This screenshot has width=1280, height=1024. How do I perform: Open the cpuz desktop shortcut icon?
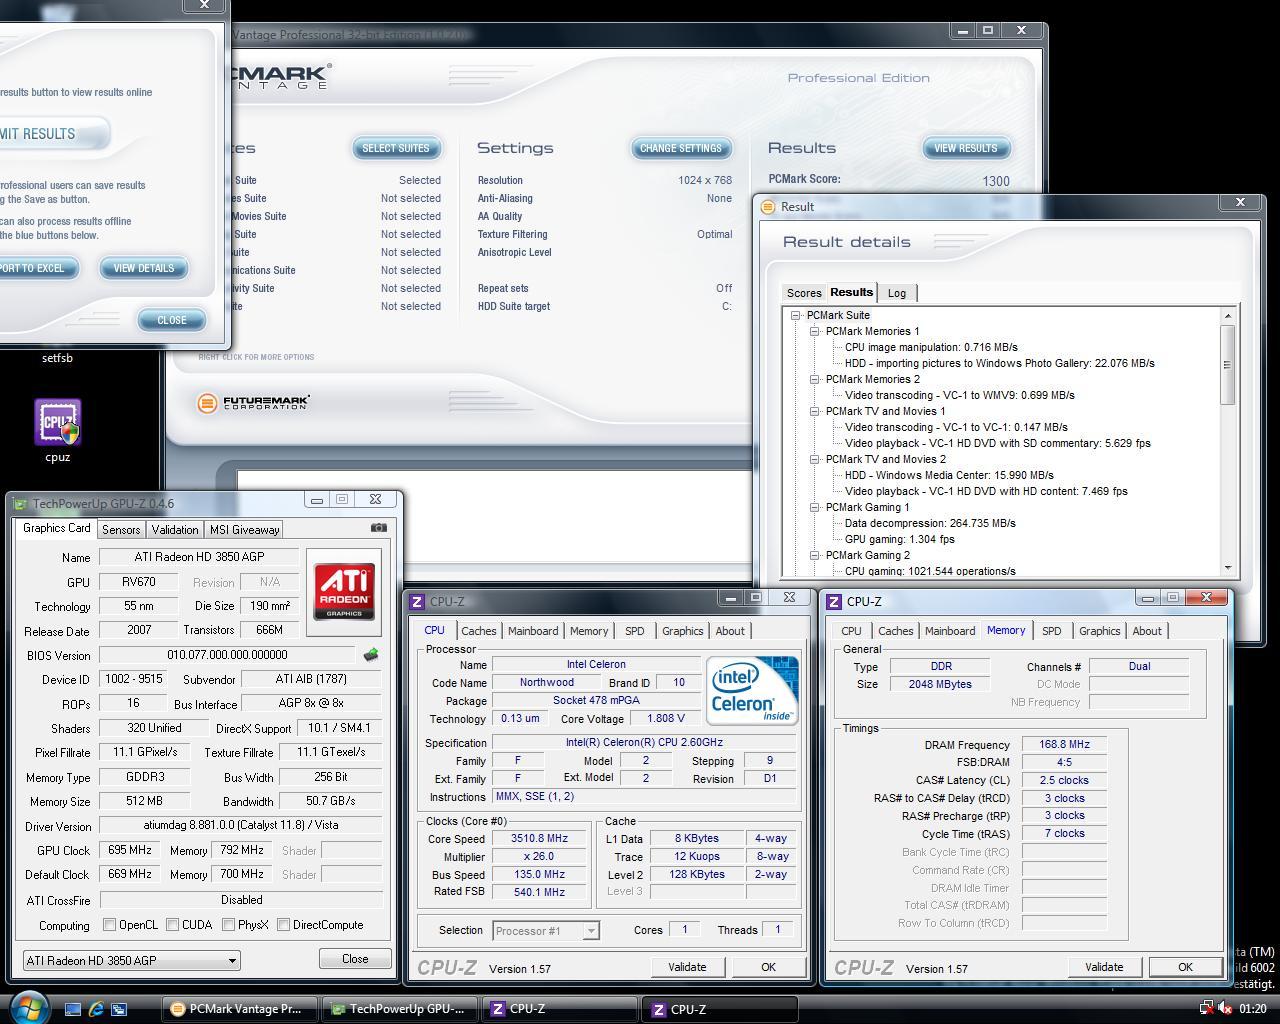pos(58,423)
